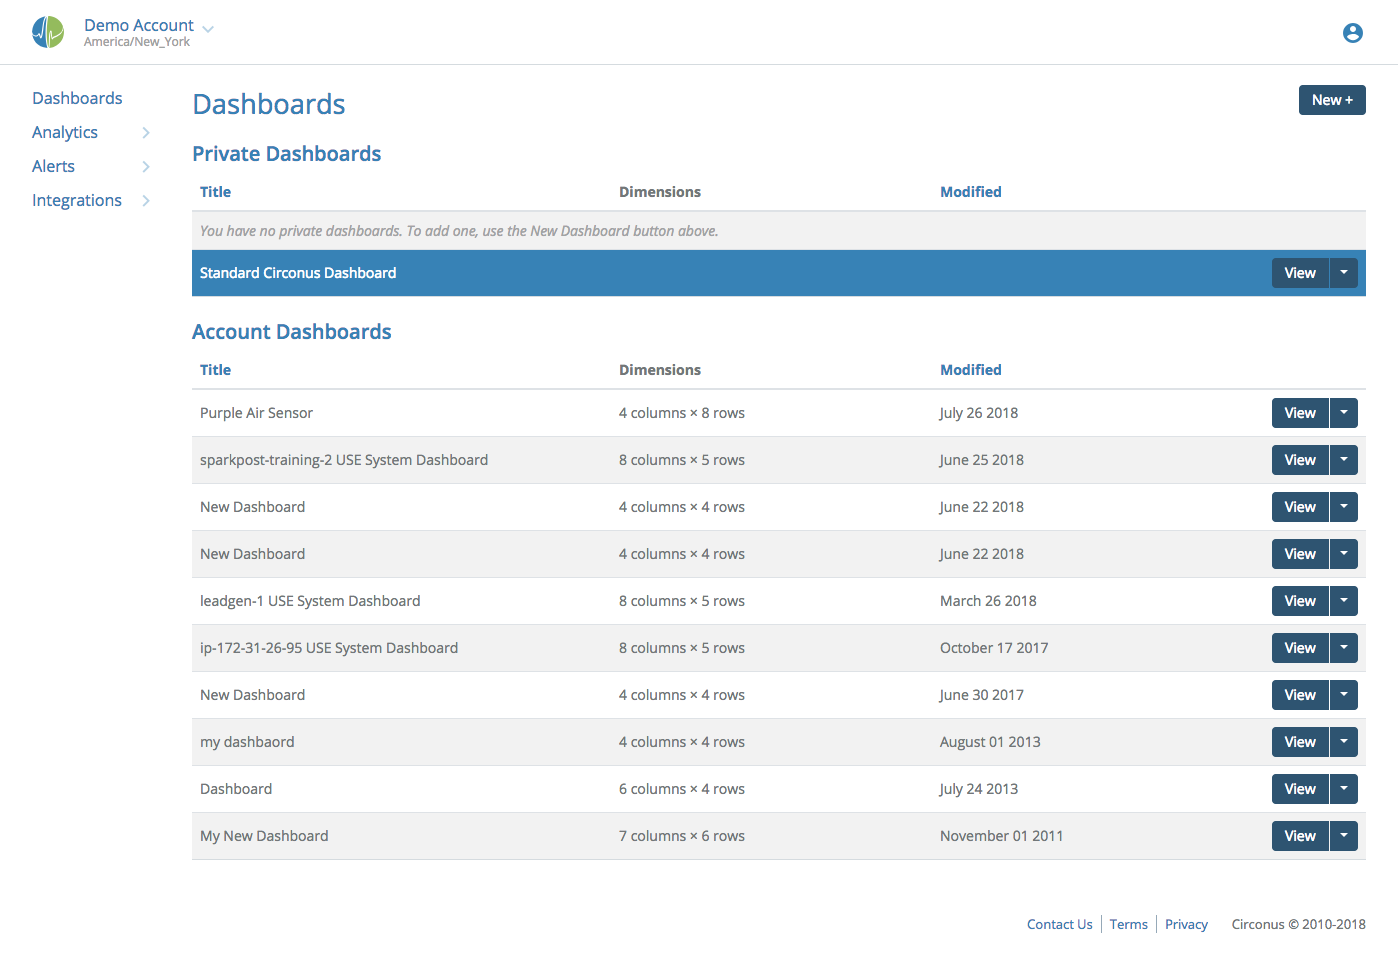Viewport: 1398px width, 980px height.
Task: Click the dropdown arrow for Standard Circonus Dashboard
Action: pos(1343,272)
